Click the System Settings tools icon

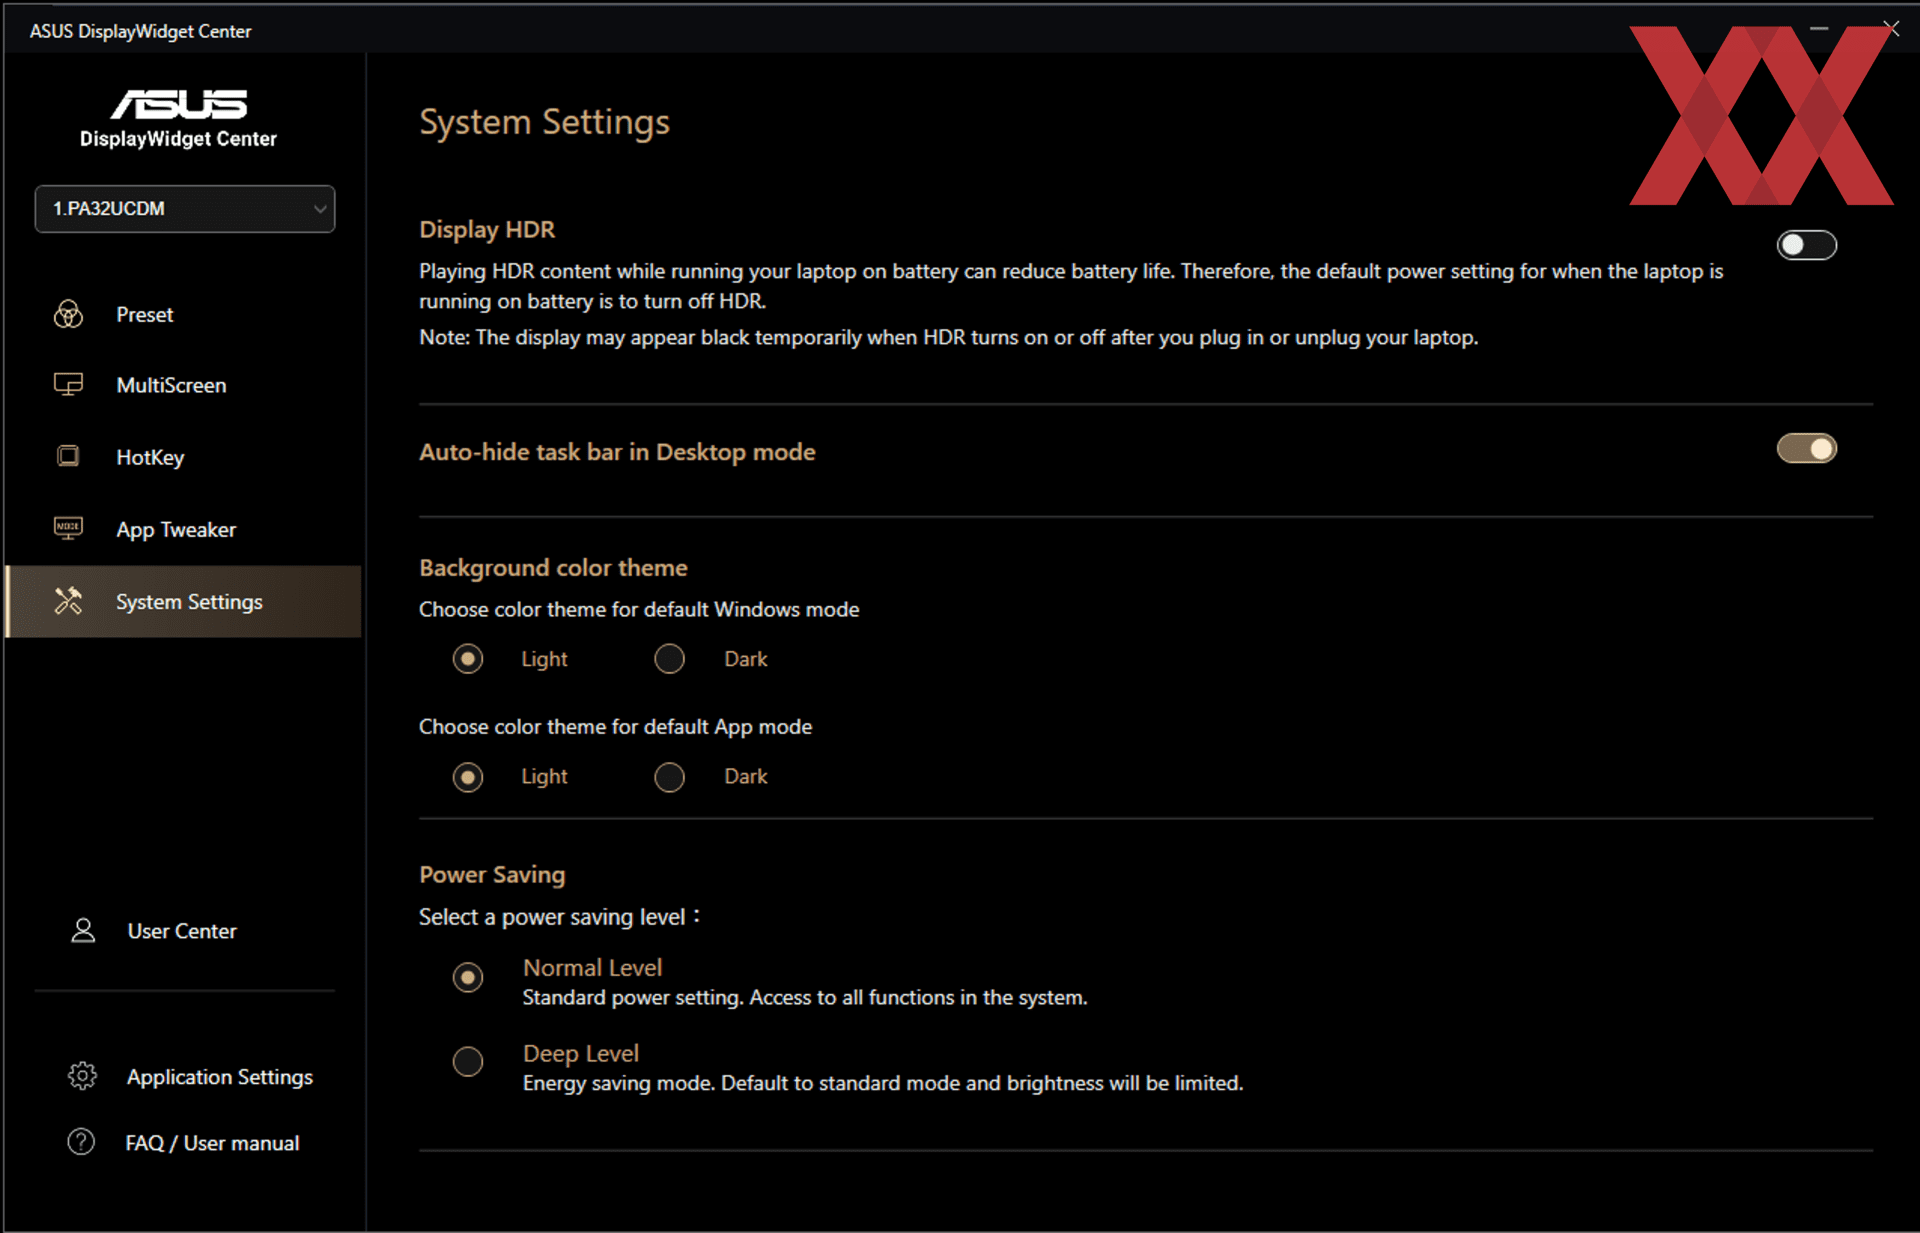pyautogui.click(x=68, y=601)
